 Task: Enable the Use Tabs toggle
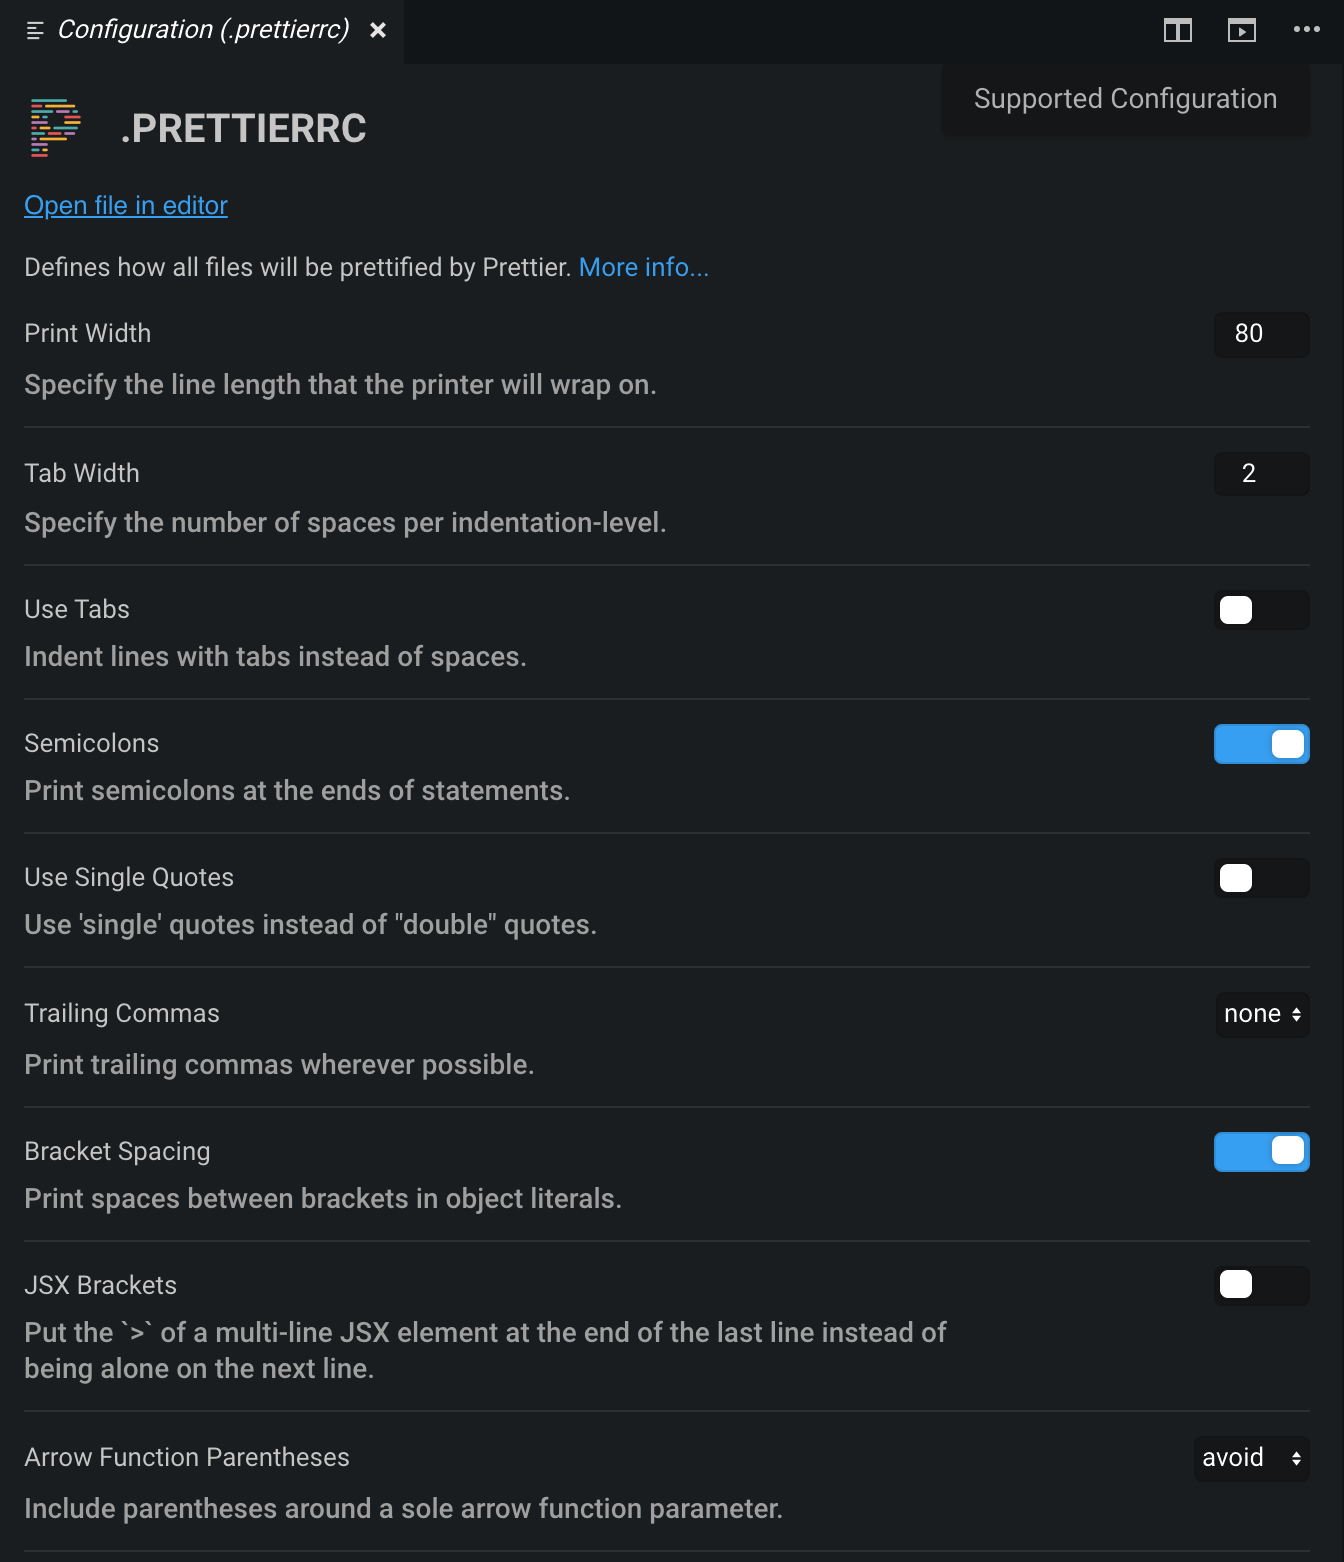click(1261, 610)
